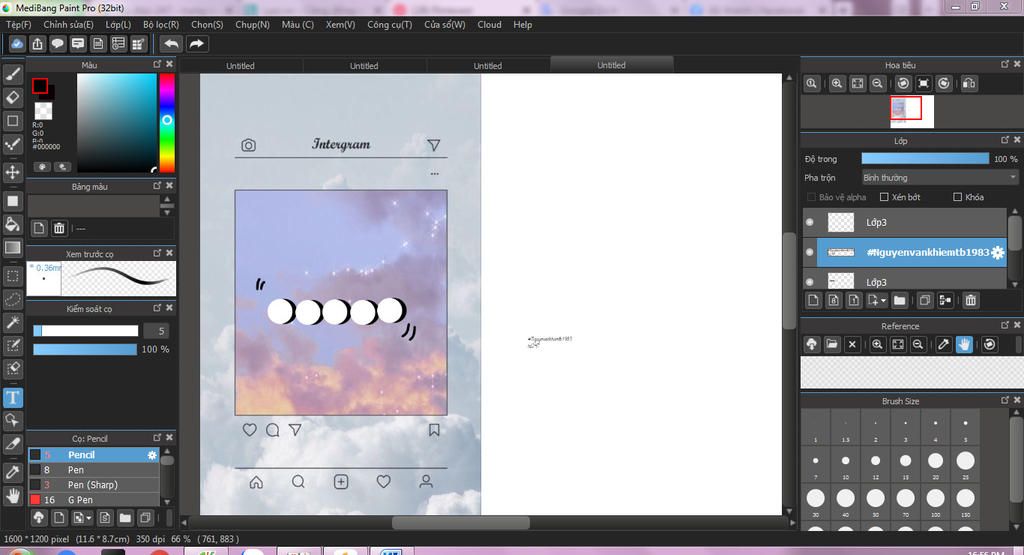Duplicate the layer in layer panel
The height and width of the screenshot is (555, 1024).
pos(925,300)
